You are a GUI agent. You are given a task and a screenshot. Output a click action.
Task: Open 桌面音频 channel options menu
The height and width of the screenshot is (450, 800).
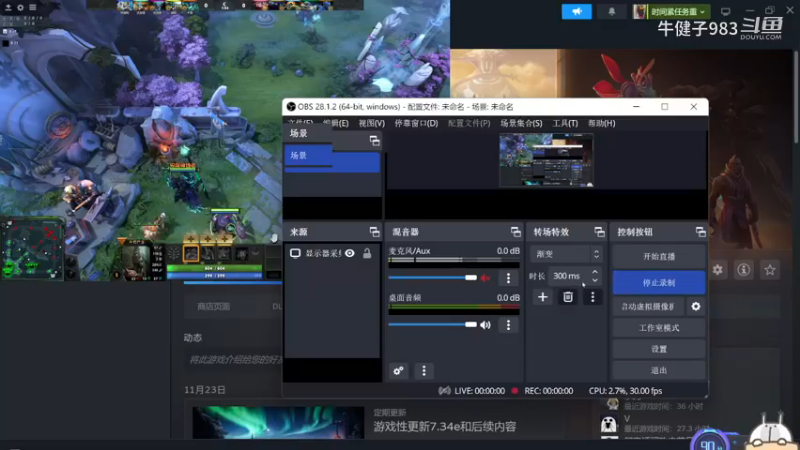coord(508,325)
